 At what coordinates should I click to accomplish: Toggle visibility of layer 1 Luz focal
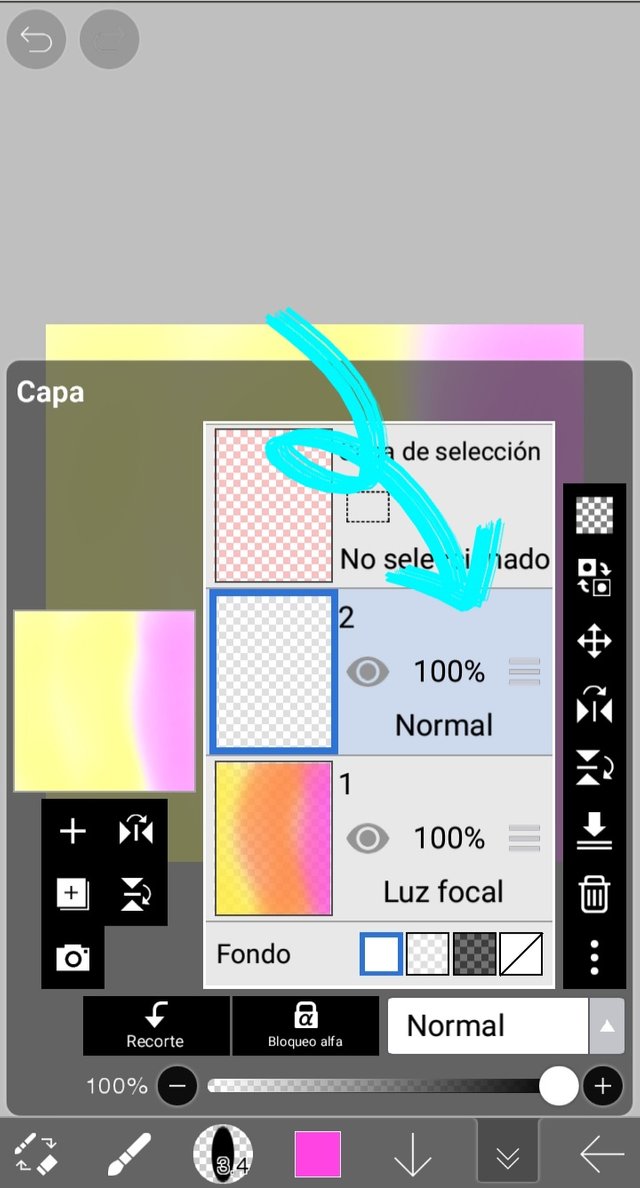[367, 838]
